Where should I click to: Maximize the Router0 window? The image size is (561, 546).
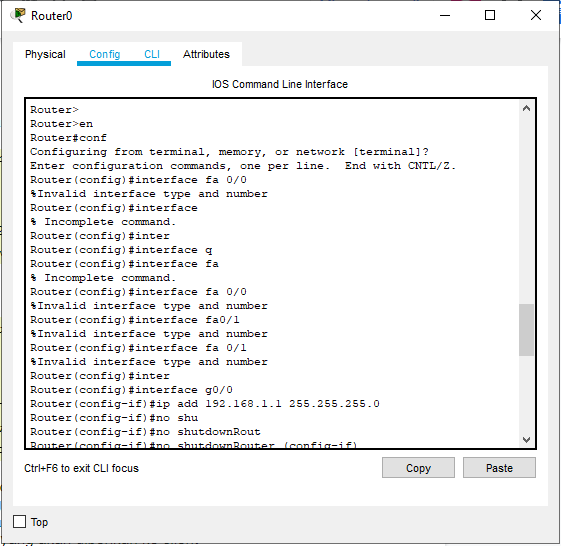coord(490,15)
